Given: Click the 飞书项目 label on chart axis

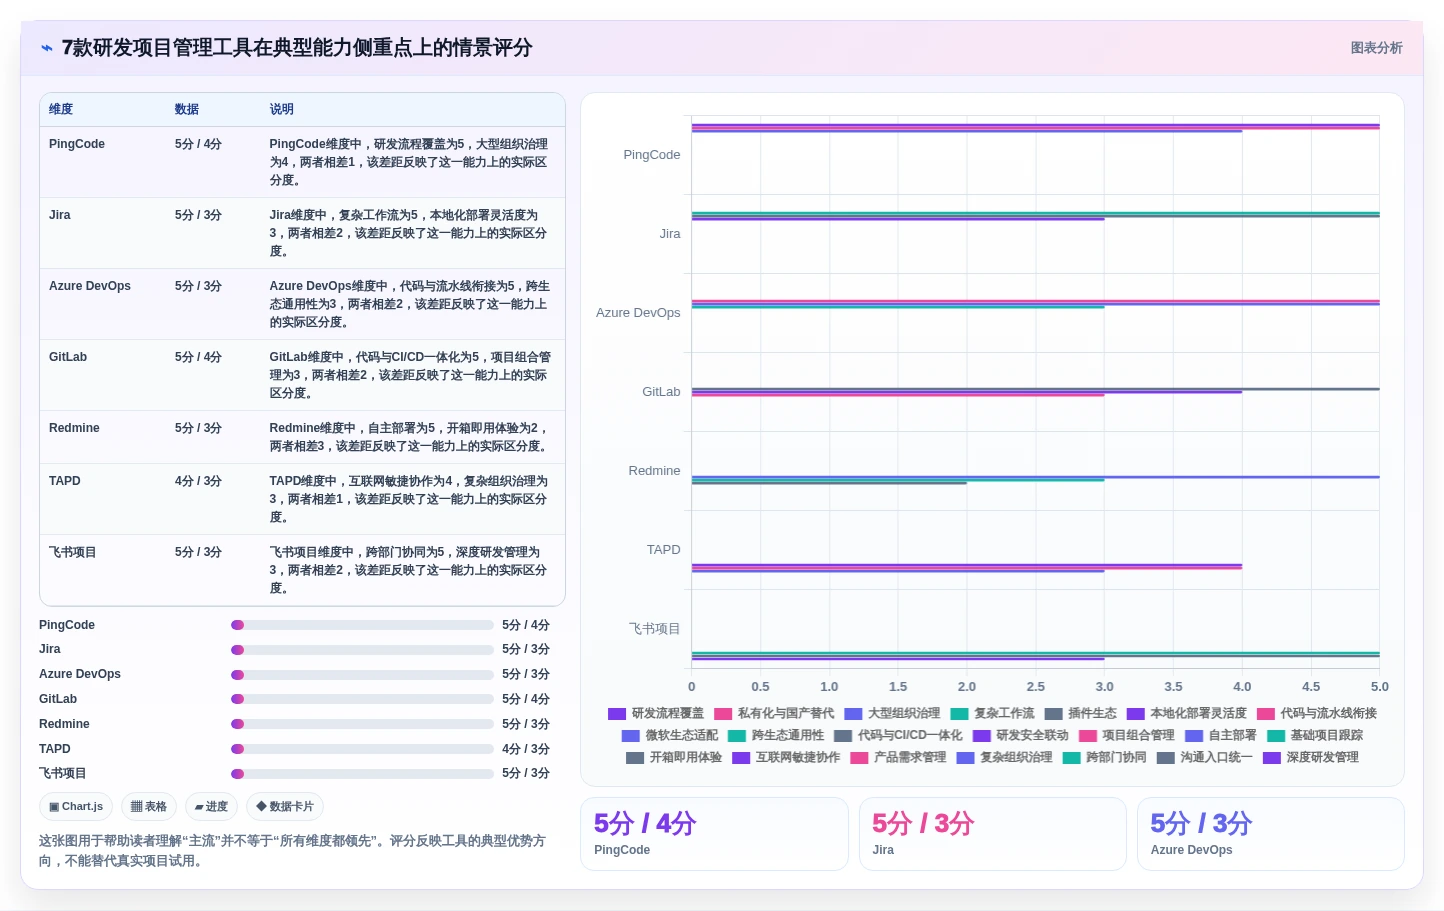Looking at the screenshot, I should pos(654,629).
